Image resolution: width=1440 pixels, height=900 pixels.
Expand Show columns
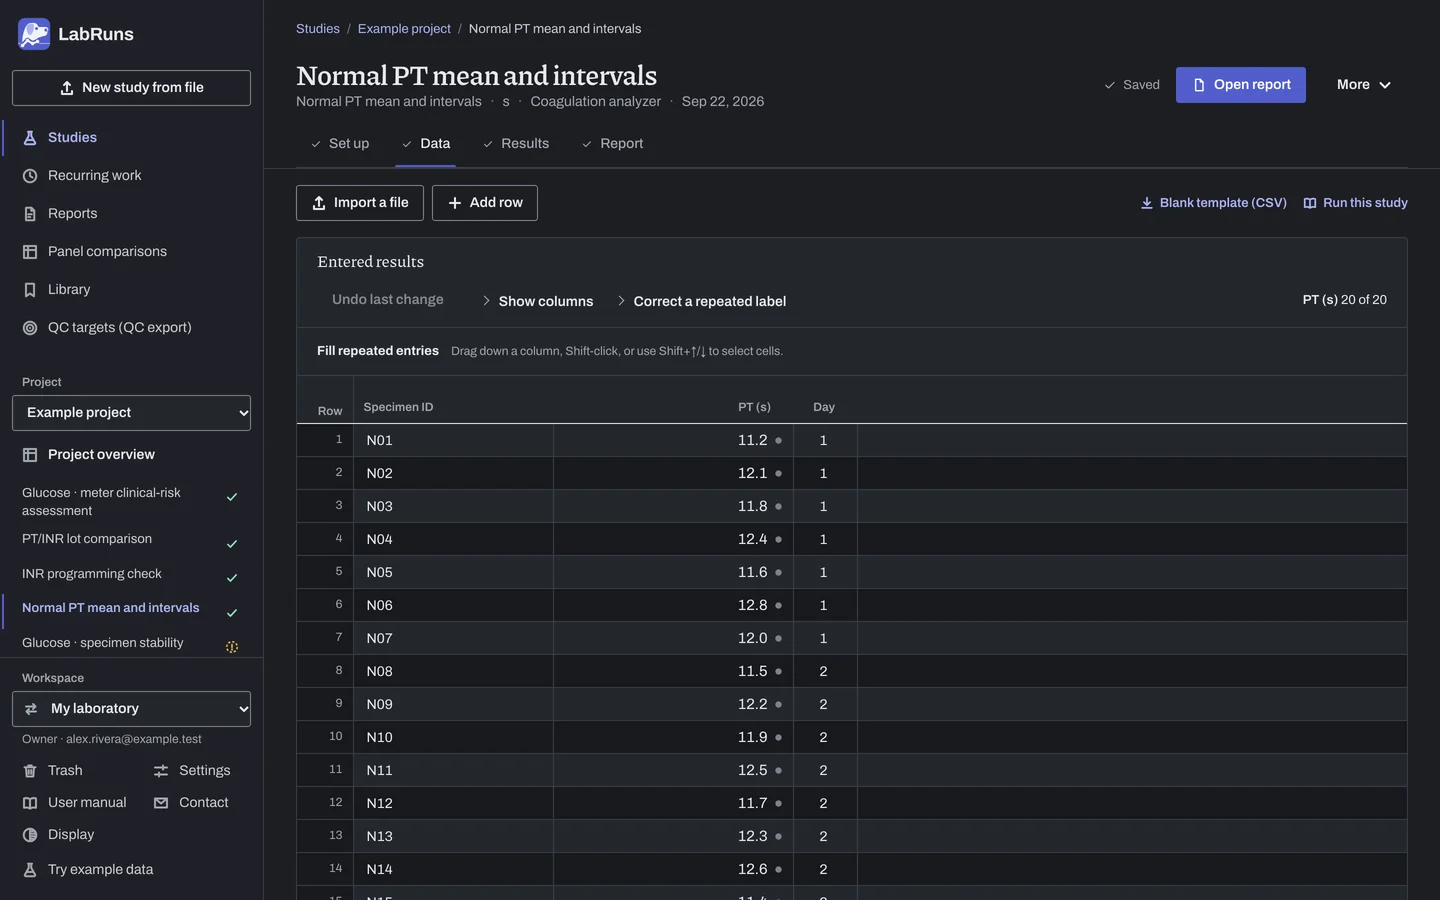coord(537,301)
